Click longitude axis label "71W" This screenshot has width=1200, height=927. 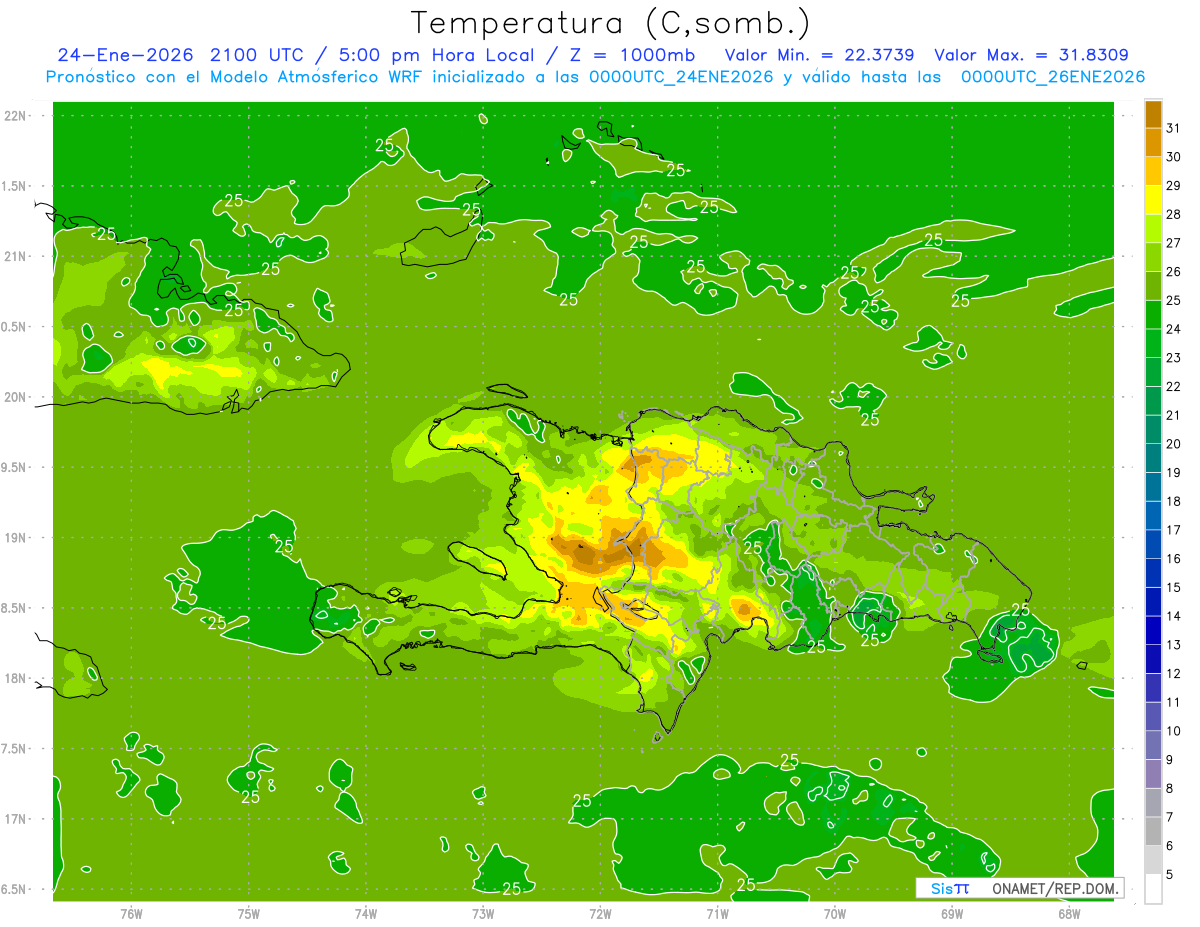point(717,914)
